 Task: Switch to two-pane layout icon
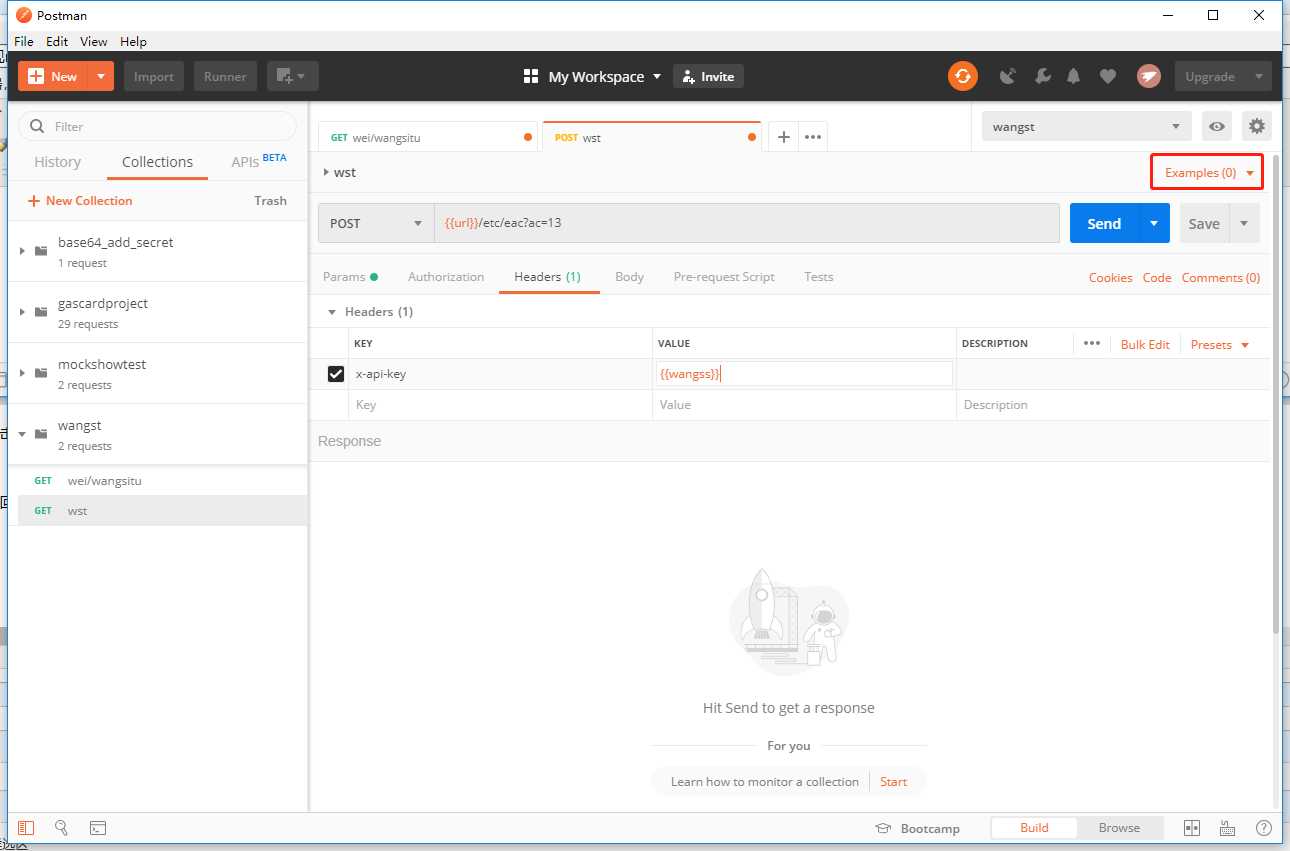[1191, 828]
